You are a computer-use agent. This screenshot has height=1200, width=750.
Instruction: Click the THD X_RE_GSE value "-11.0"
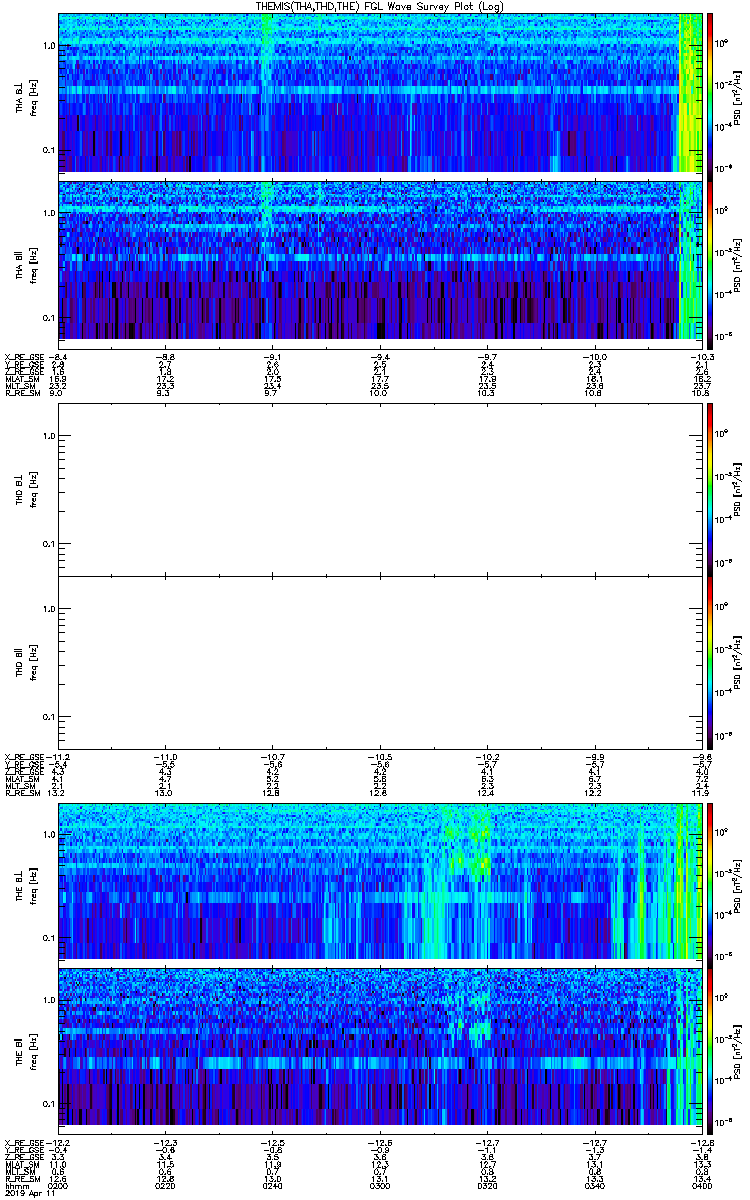click(x=166, y=757)
